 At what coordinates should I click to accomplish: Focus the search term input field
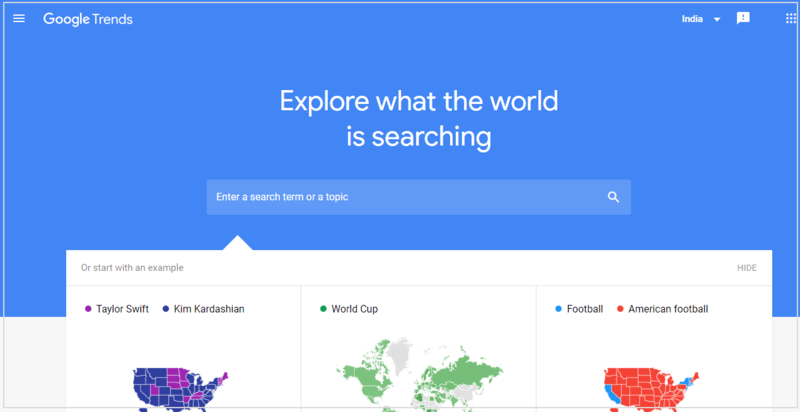[418, 197]
